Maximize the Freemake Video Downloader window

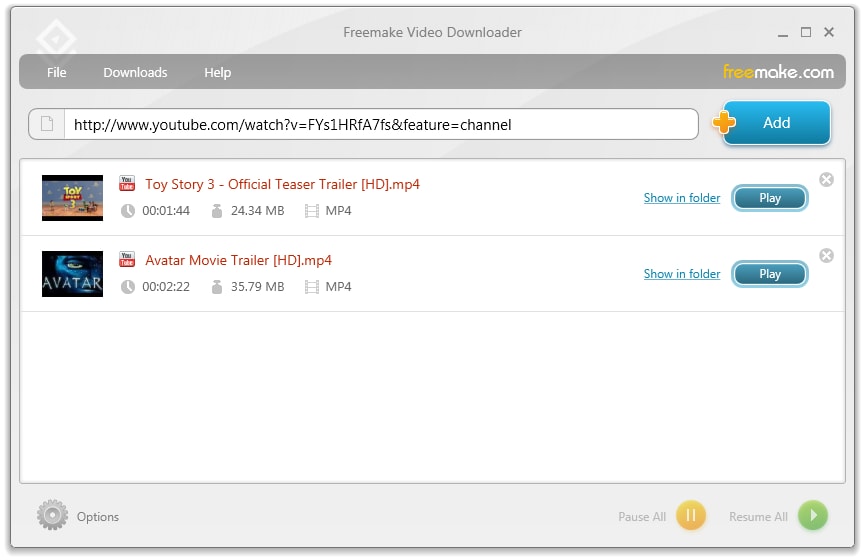point(806,32)
